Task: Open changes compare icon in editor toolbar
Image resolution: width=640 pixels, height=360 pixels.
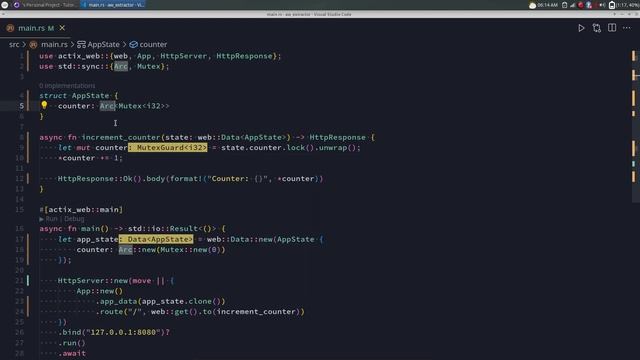Action: 596,28
